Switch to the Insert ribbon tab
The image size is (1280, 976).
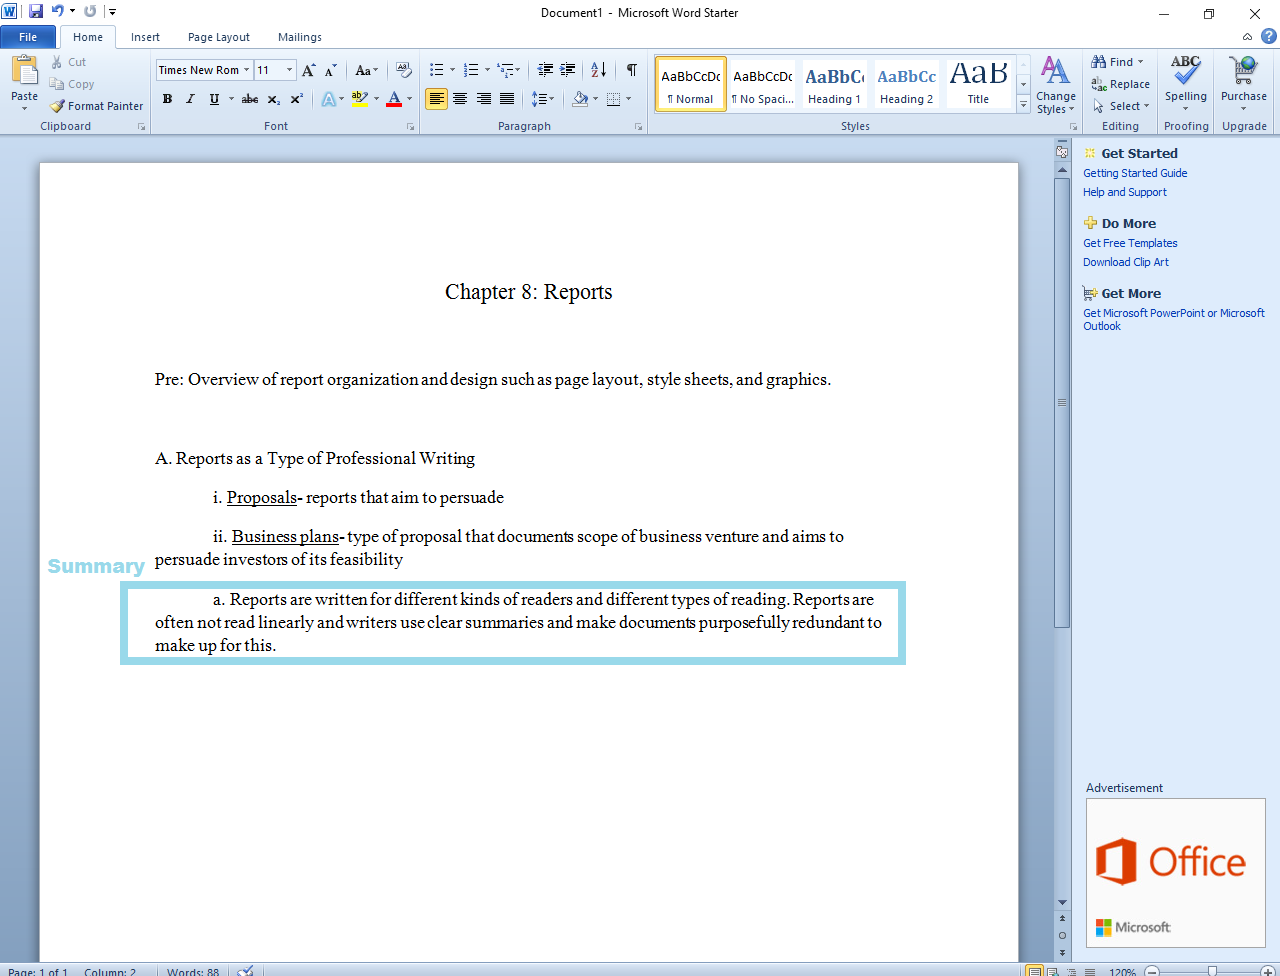pyautogui.click(x=145, y=37)
